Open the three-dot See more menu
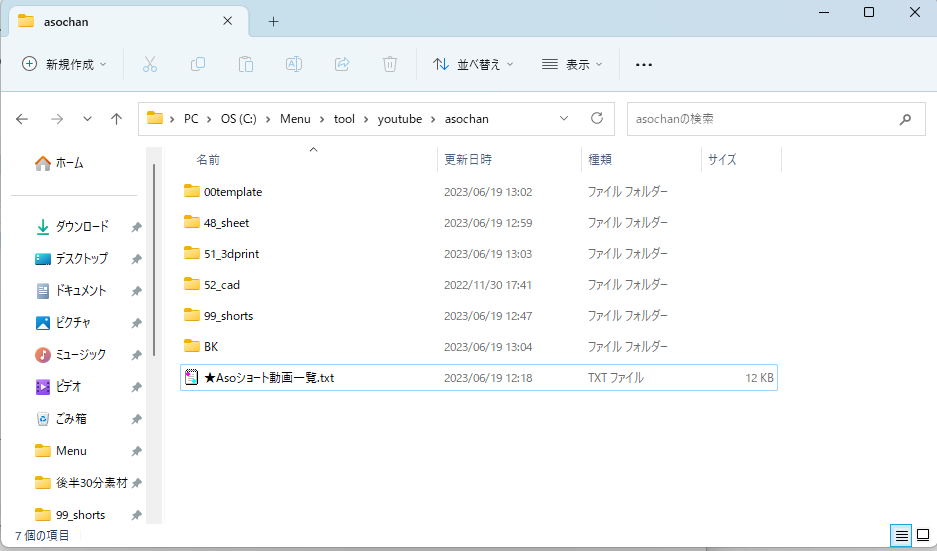937x551 pixels. (644, 65)
